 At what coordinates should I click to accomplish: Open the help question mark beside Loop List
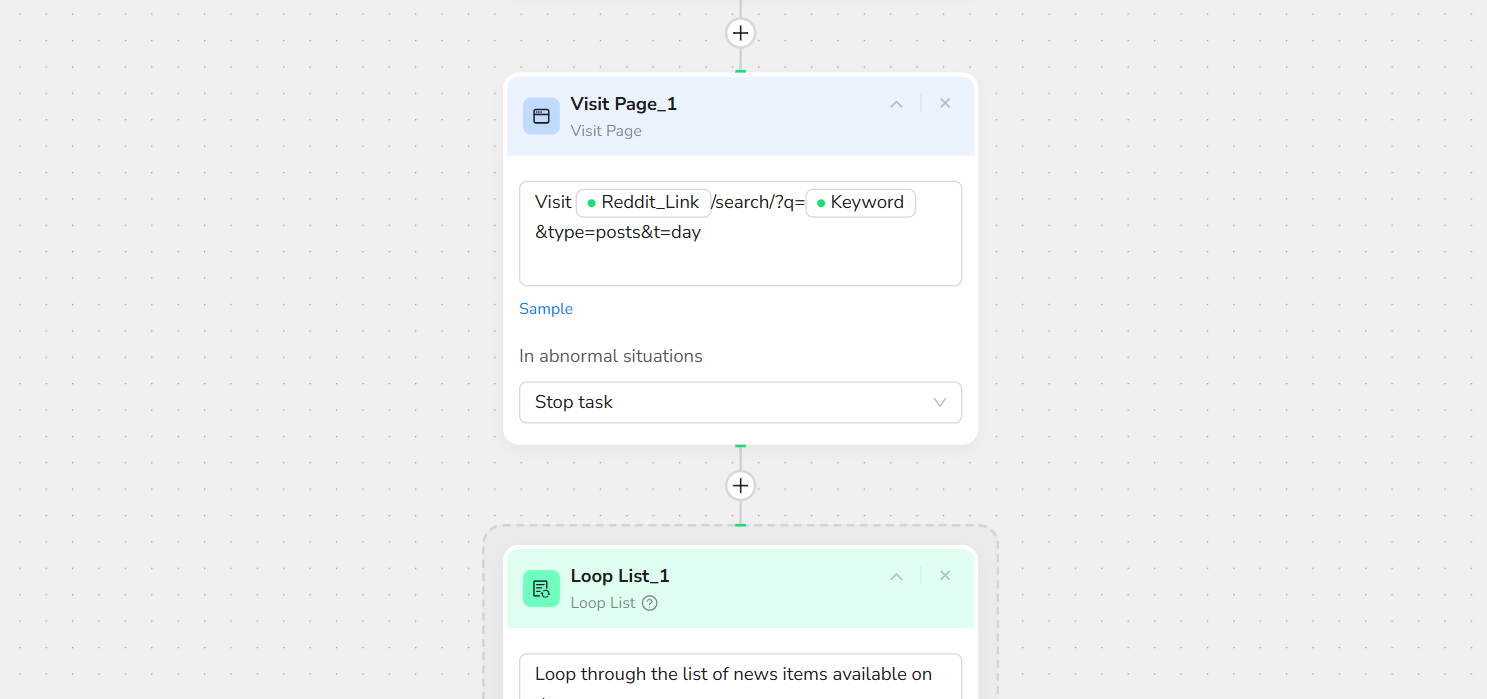pyautogui.click(x=650, y=603)
